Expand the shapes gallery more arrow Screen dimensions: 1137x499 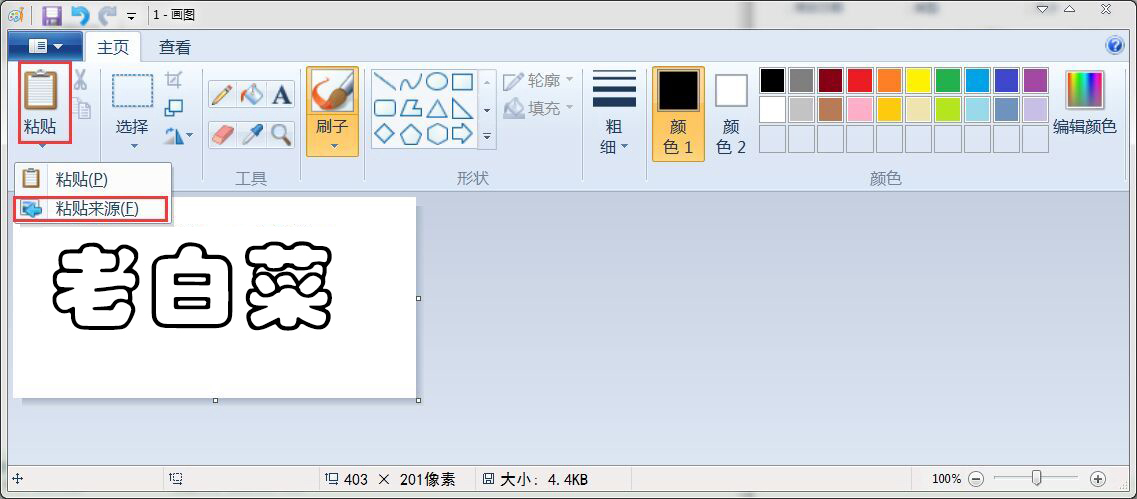tap(487, 136)
